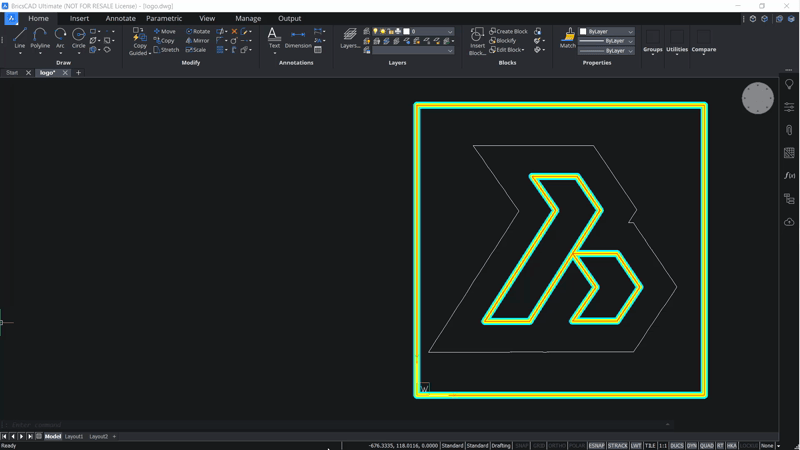Toggle SNAP in status bar
800x450 pixels.
click(x=521, y=445)
